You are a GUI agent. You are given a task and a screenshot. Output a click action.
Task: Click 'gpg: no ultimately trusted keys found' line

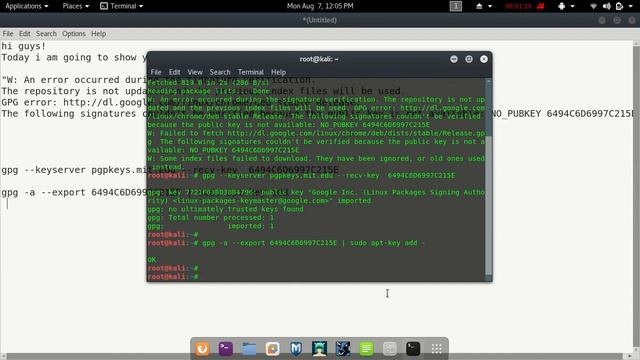[x=226, y=209]
